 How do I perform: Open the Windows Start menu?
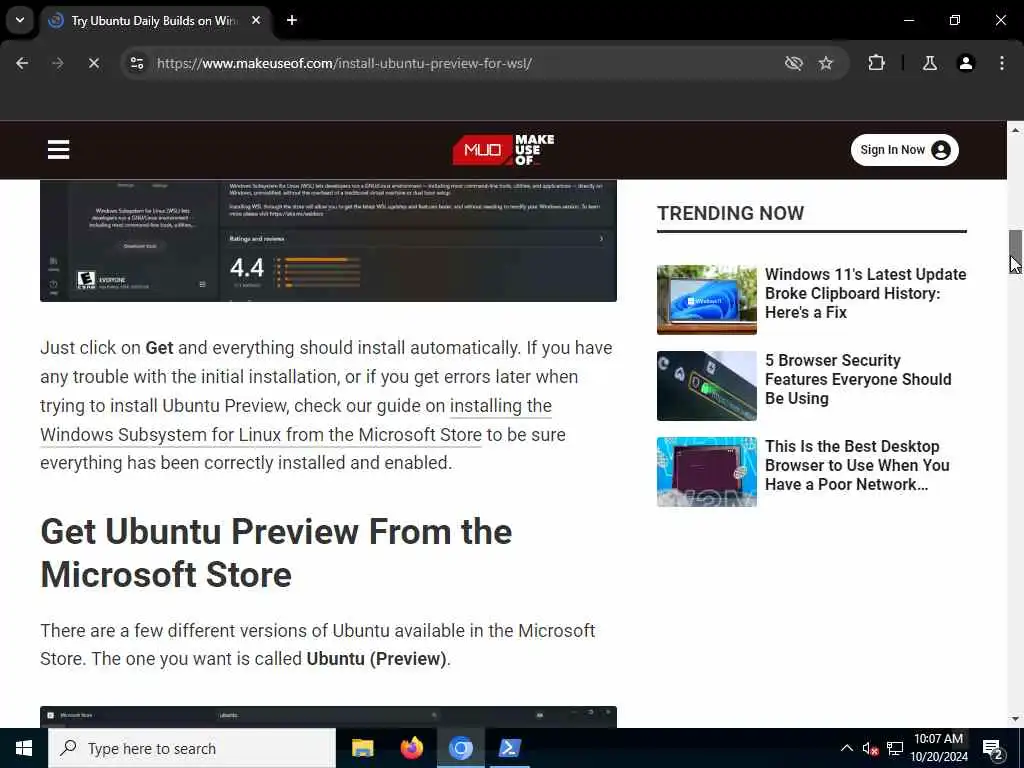24,748
